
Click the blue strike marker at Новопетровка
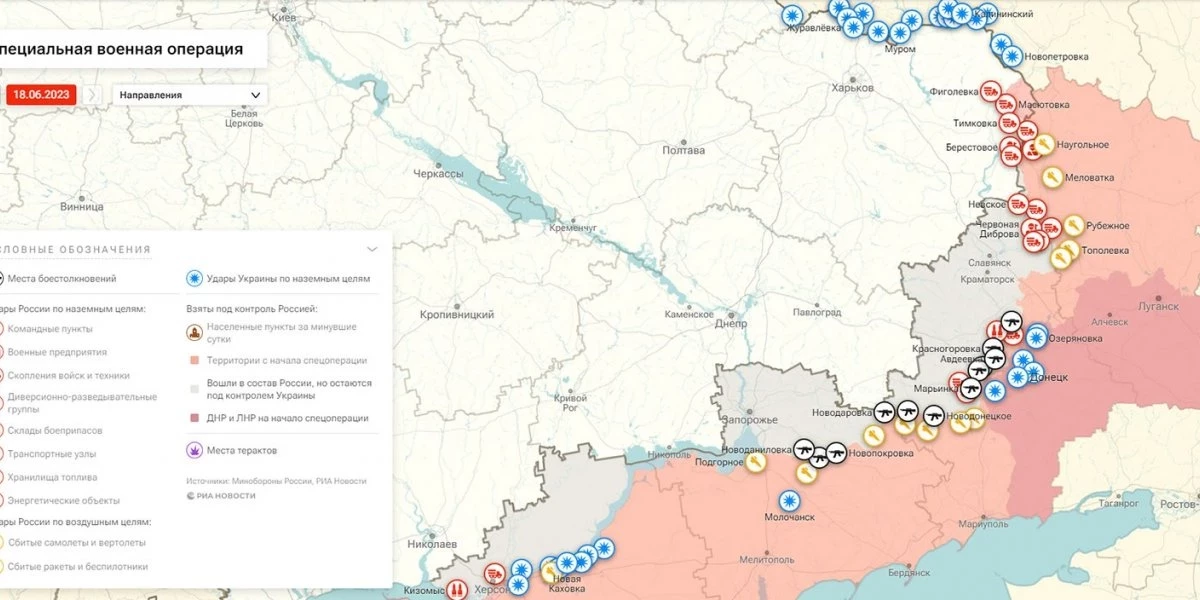point(1012,56)
